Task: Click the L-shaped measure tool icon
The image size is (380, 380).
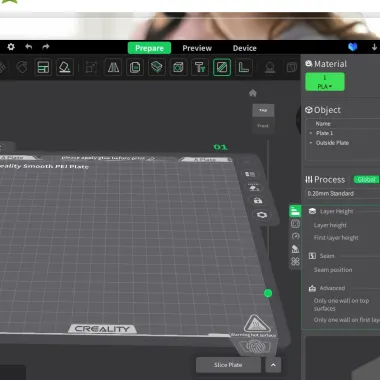Action: tap(244, 68)
